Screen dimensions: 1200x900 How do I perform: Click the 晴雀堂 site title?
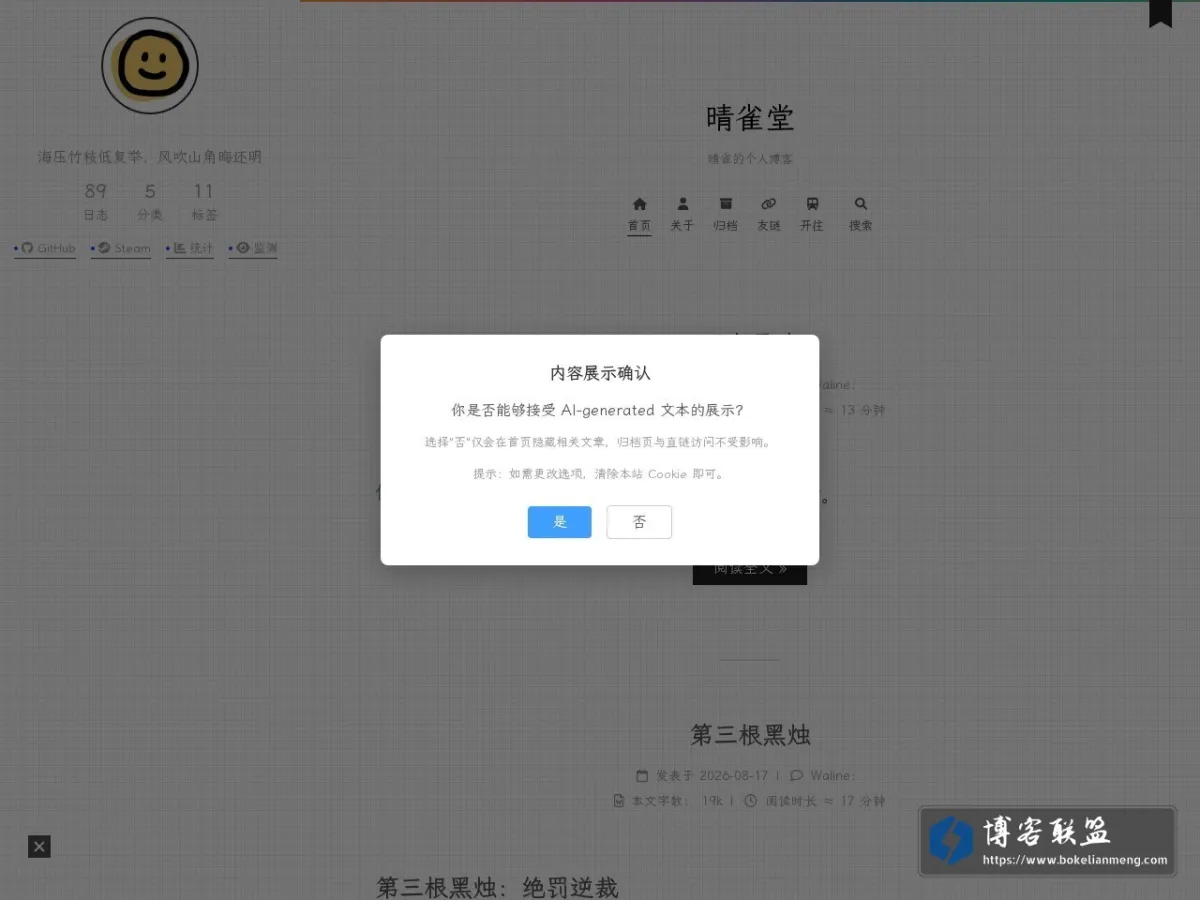[x=750, y=118]
